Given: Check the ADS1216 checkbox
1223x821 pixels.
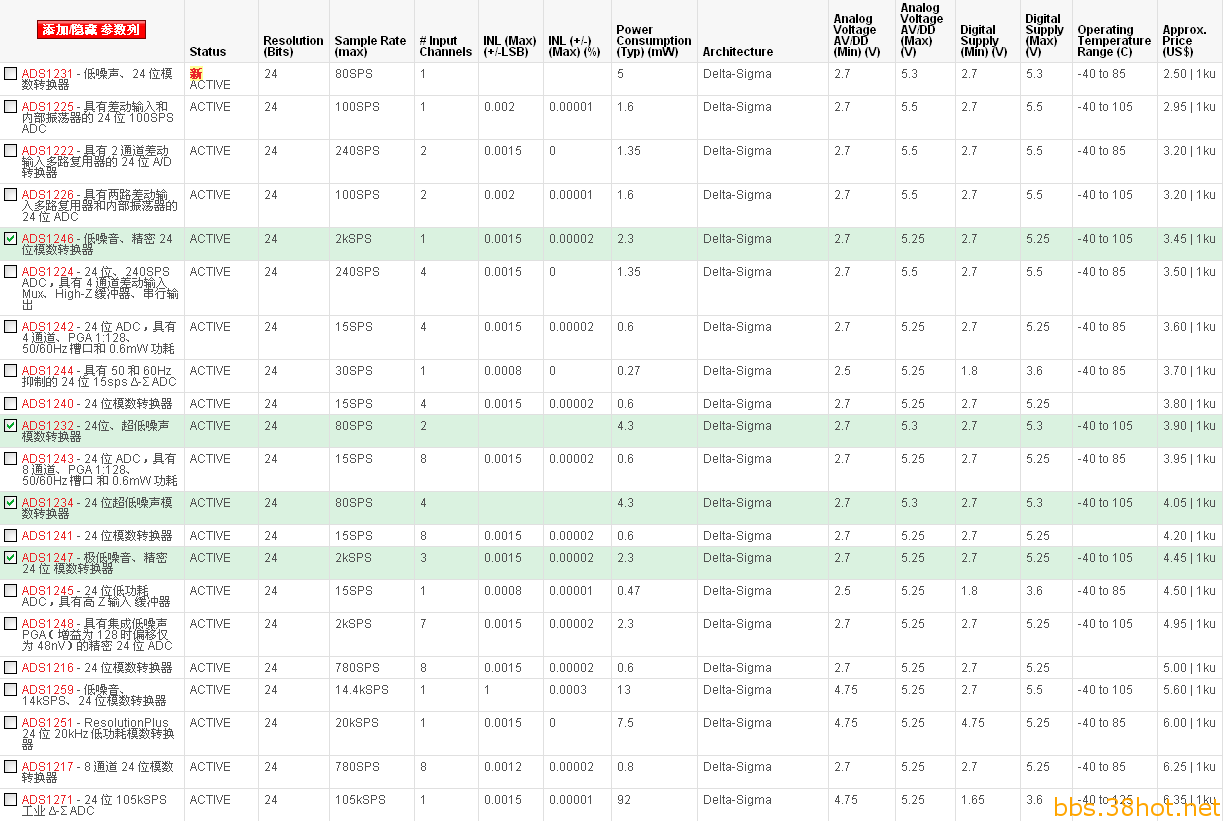Looking at the screenshot, I should point(10,668).
